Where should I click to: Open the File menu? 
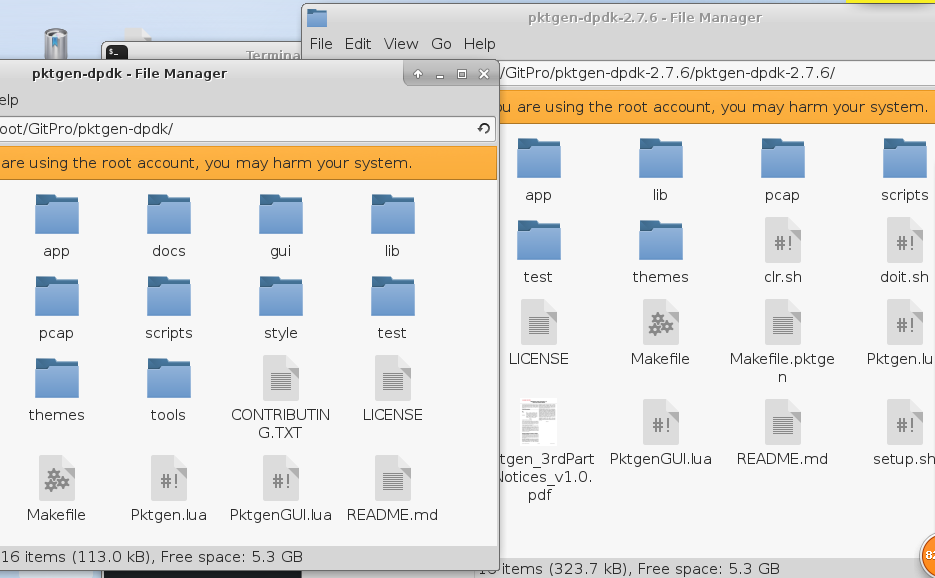point(321,44)
